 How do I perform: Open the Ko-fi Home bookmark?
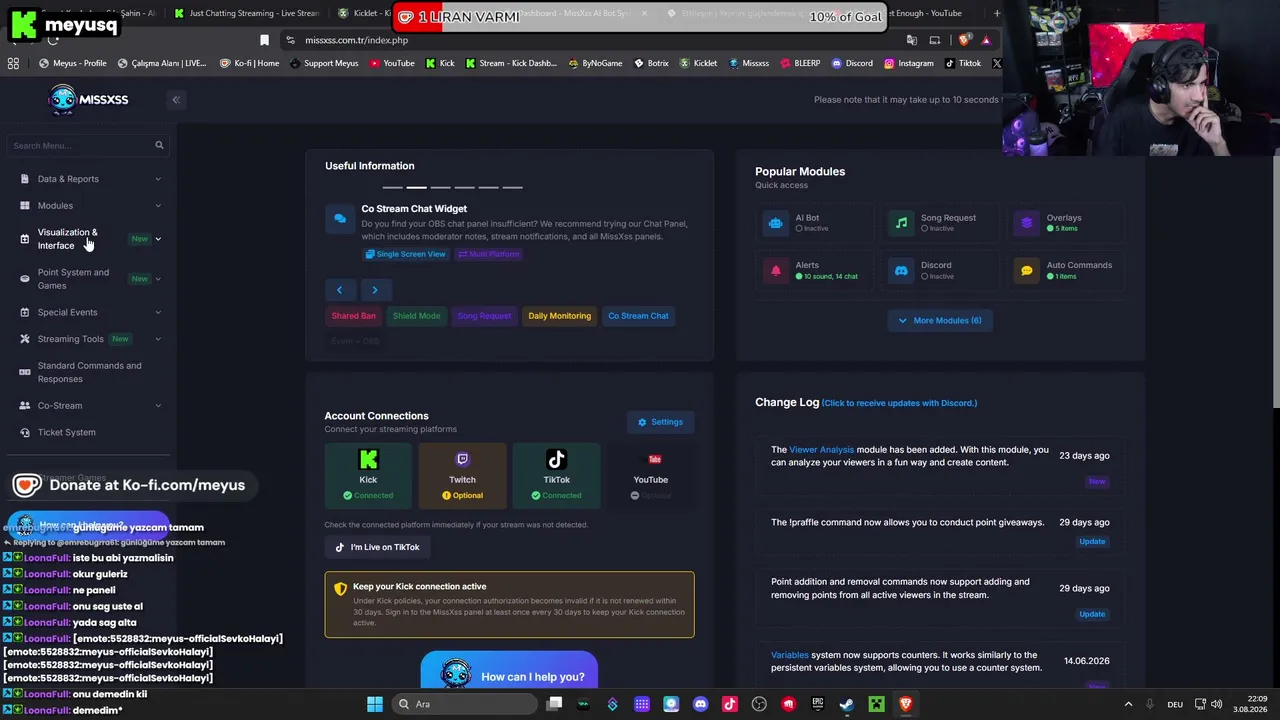[250, 63]
